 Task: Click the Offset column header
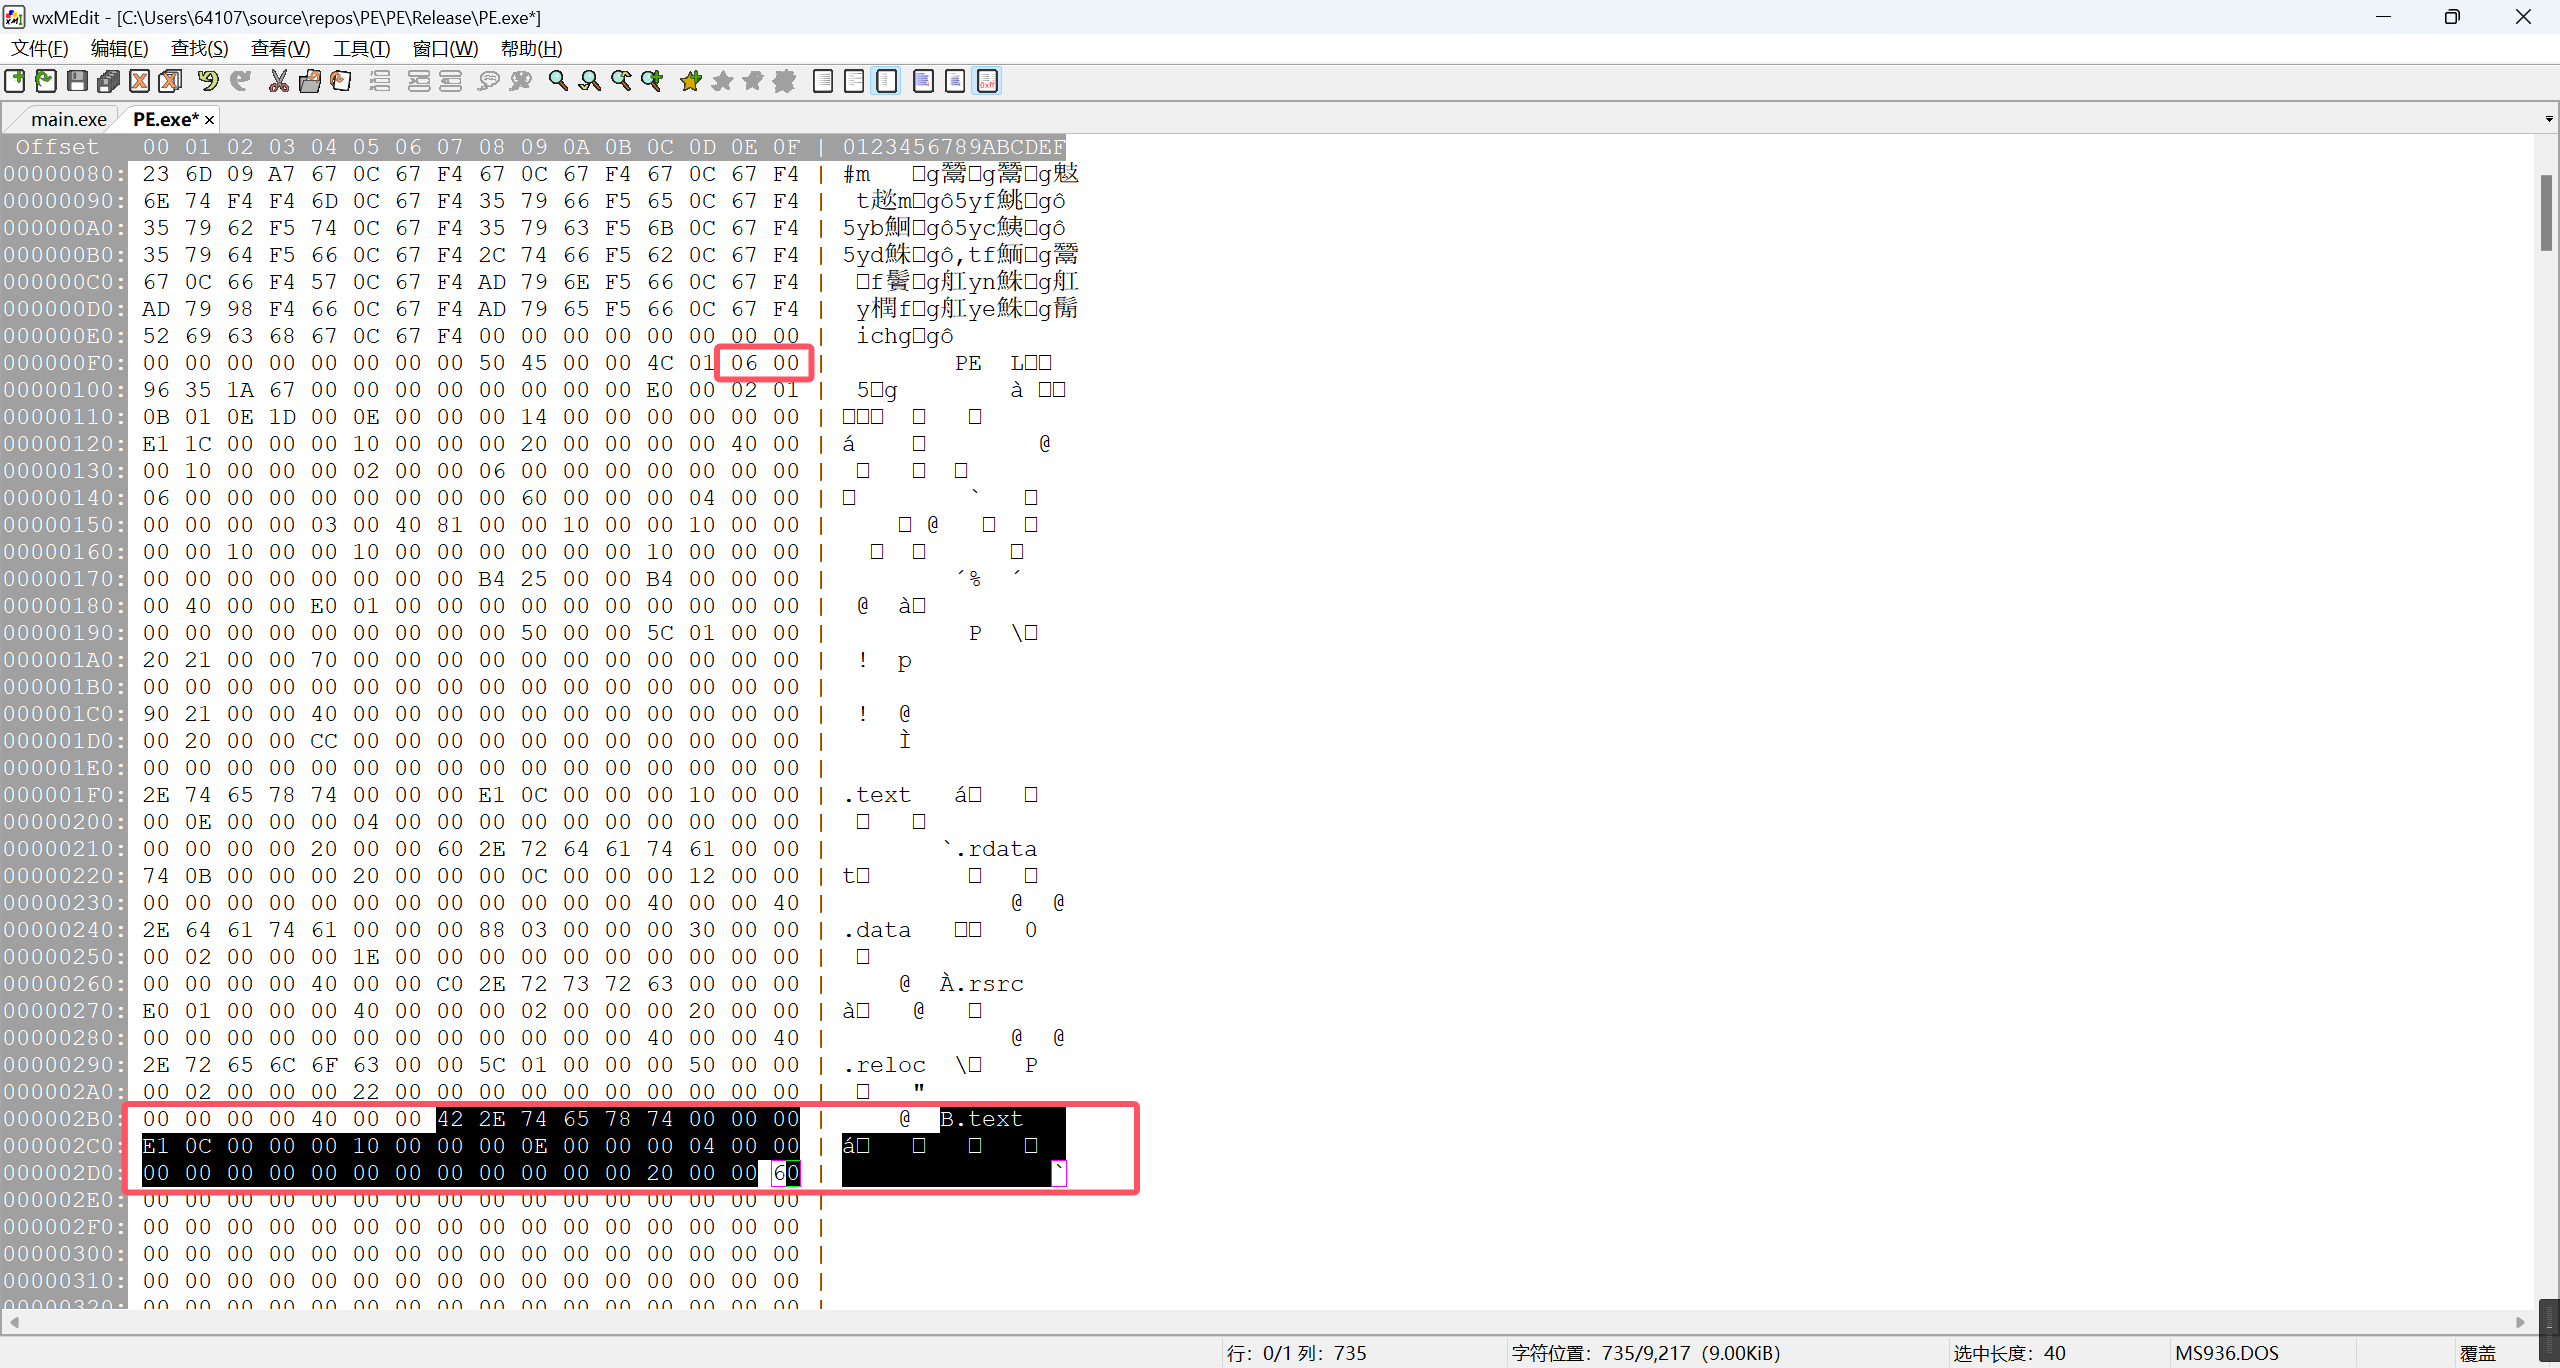(x=57, y=147)
